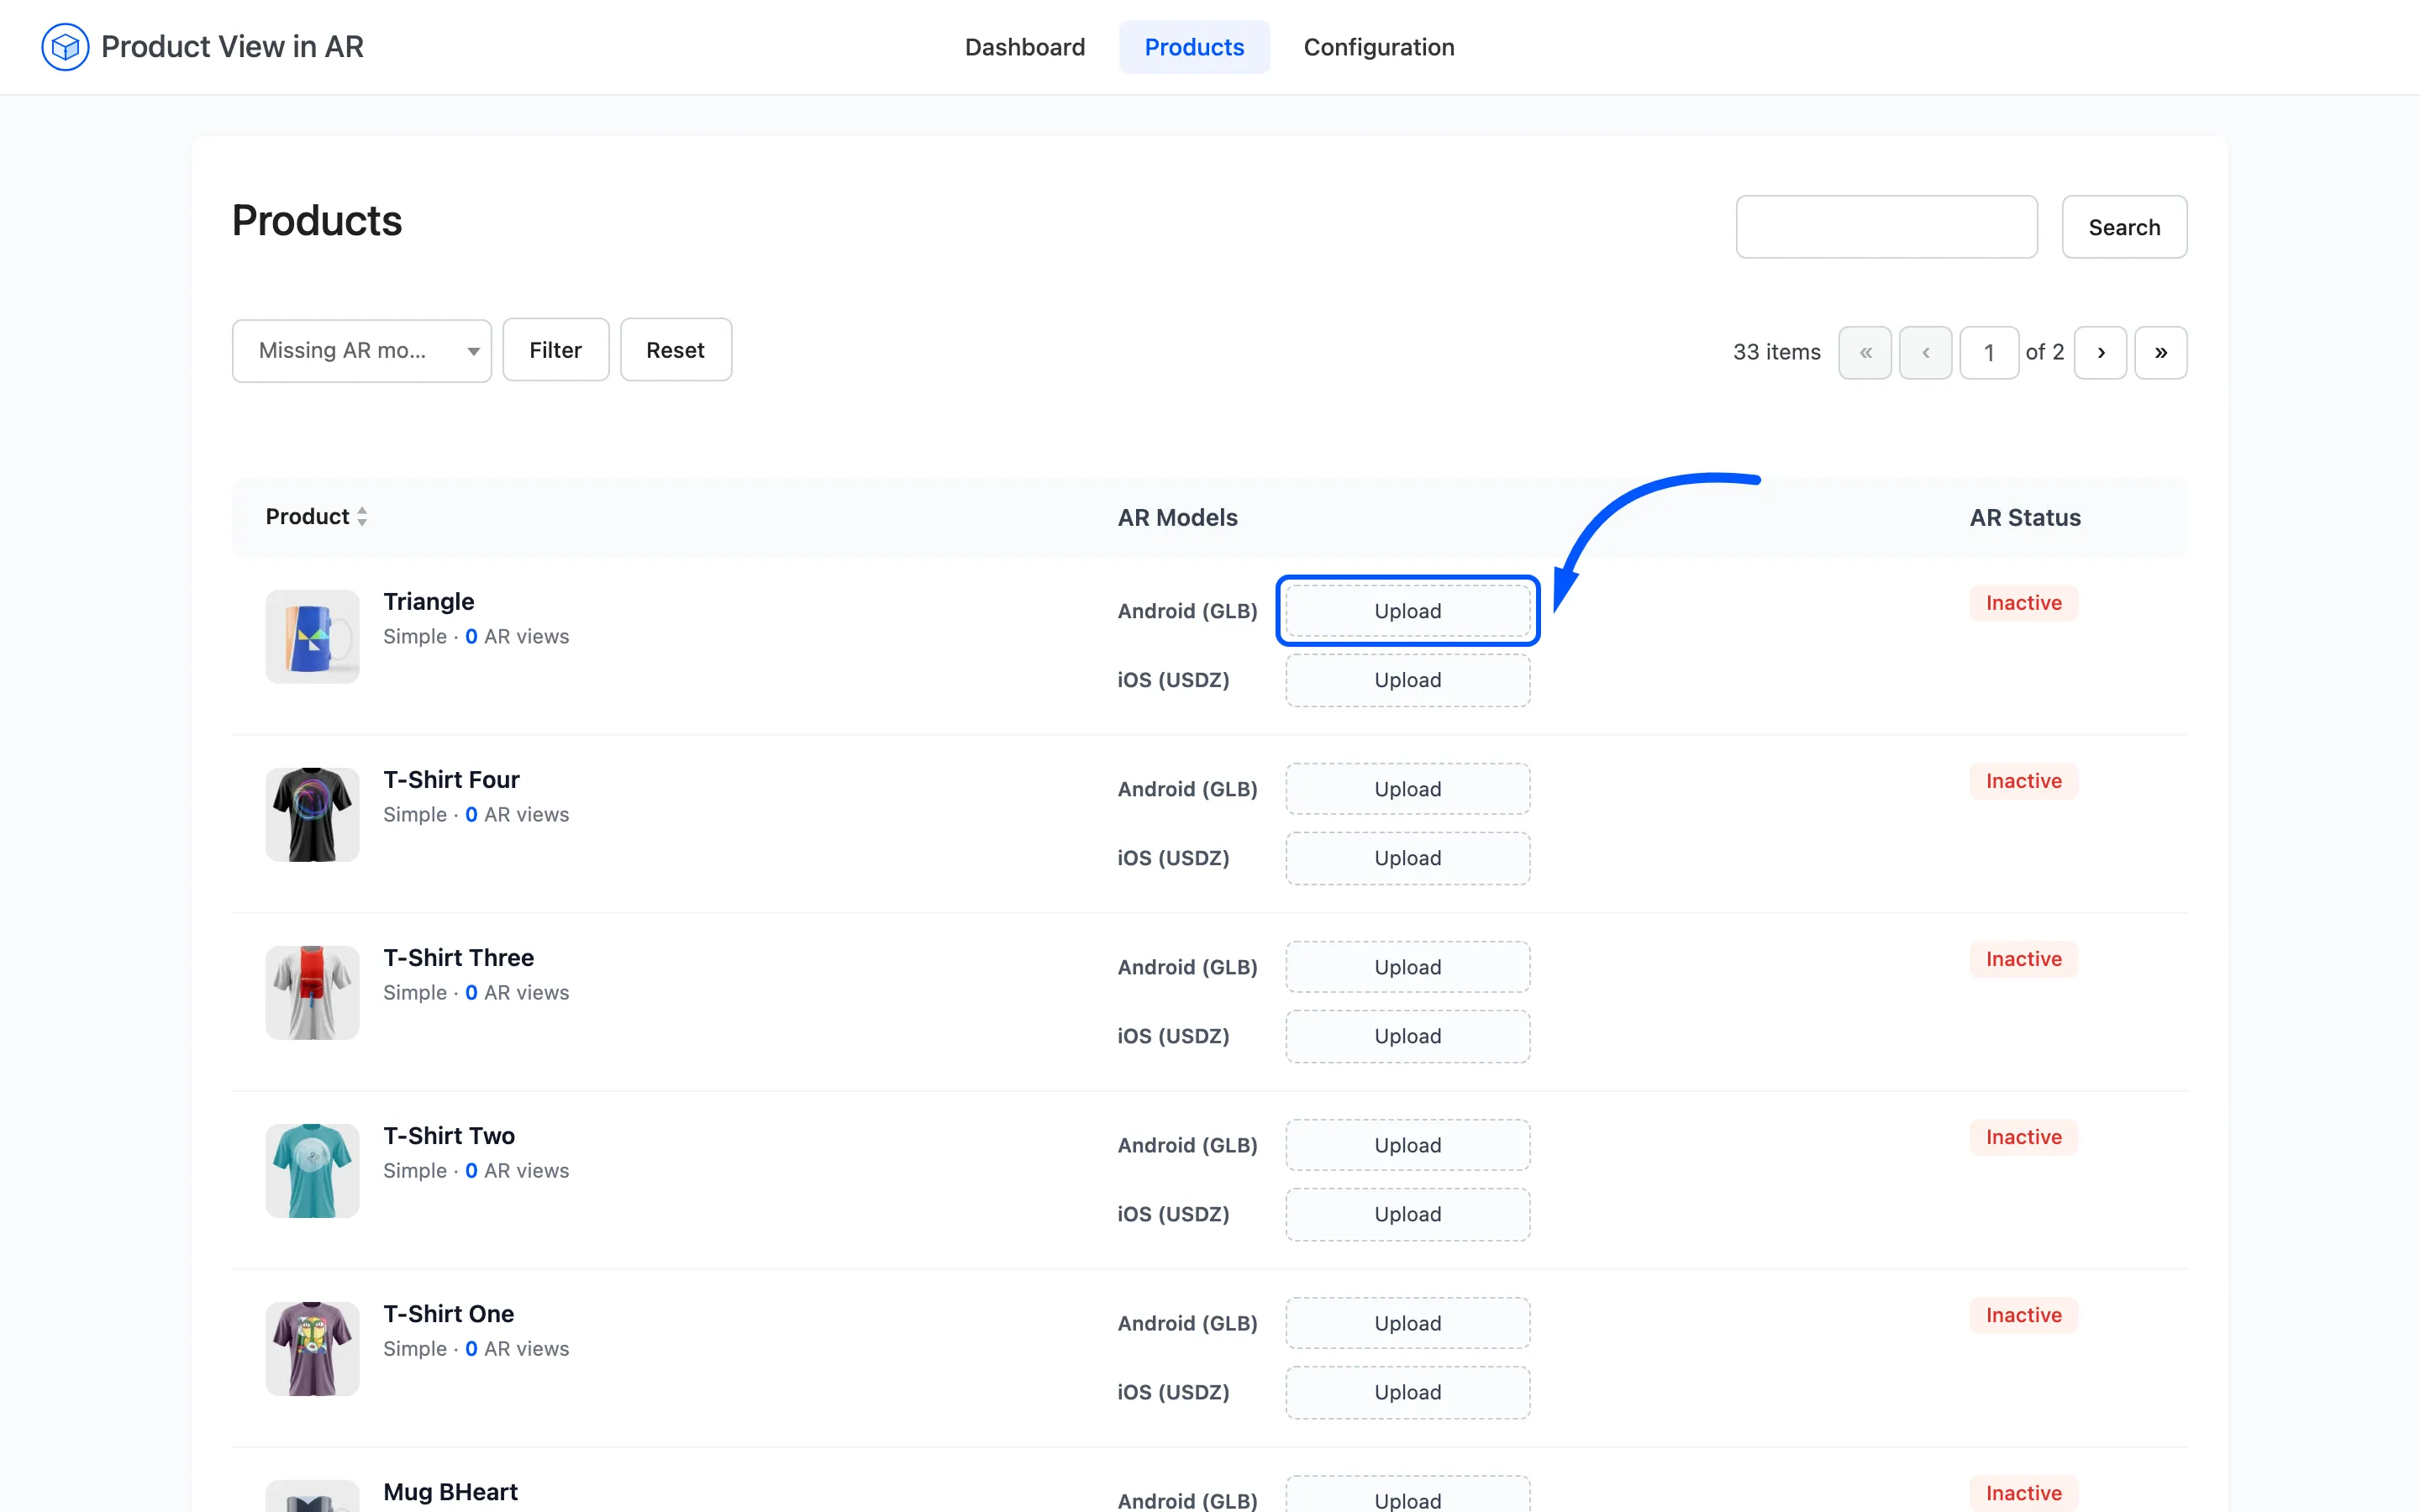The height and width of the screenshot is (1512, 2420).
Task: Jump to last page double-chevron button
Action: [2160, 352]
